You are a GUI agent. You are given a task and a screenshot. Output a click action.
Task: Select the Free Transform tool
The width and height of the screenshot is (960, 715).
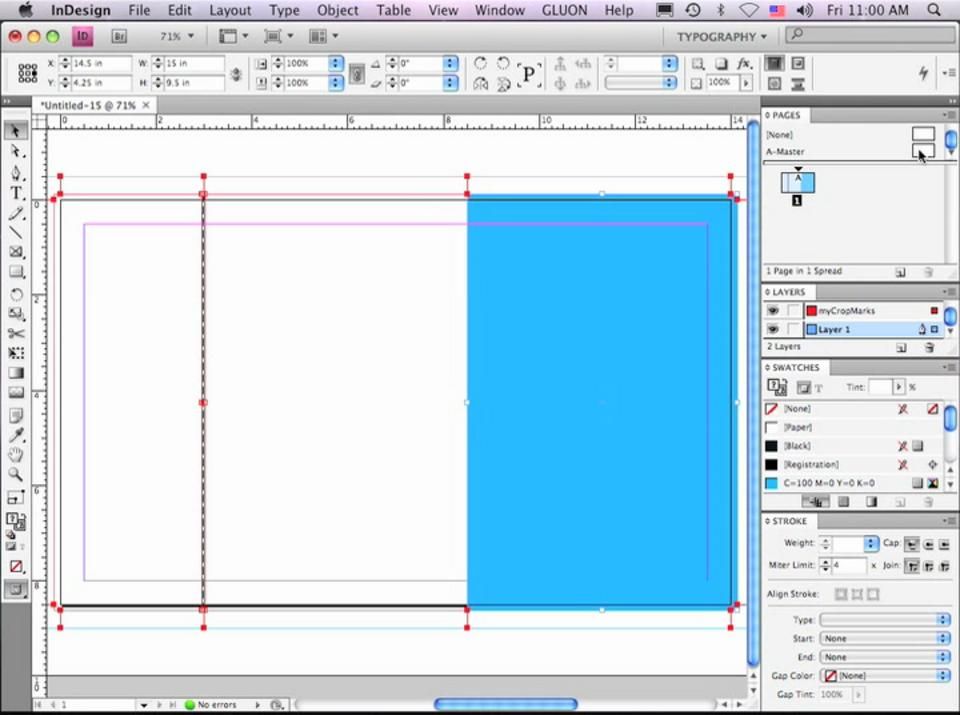16,353
